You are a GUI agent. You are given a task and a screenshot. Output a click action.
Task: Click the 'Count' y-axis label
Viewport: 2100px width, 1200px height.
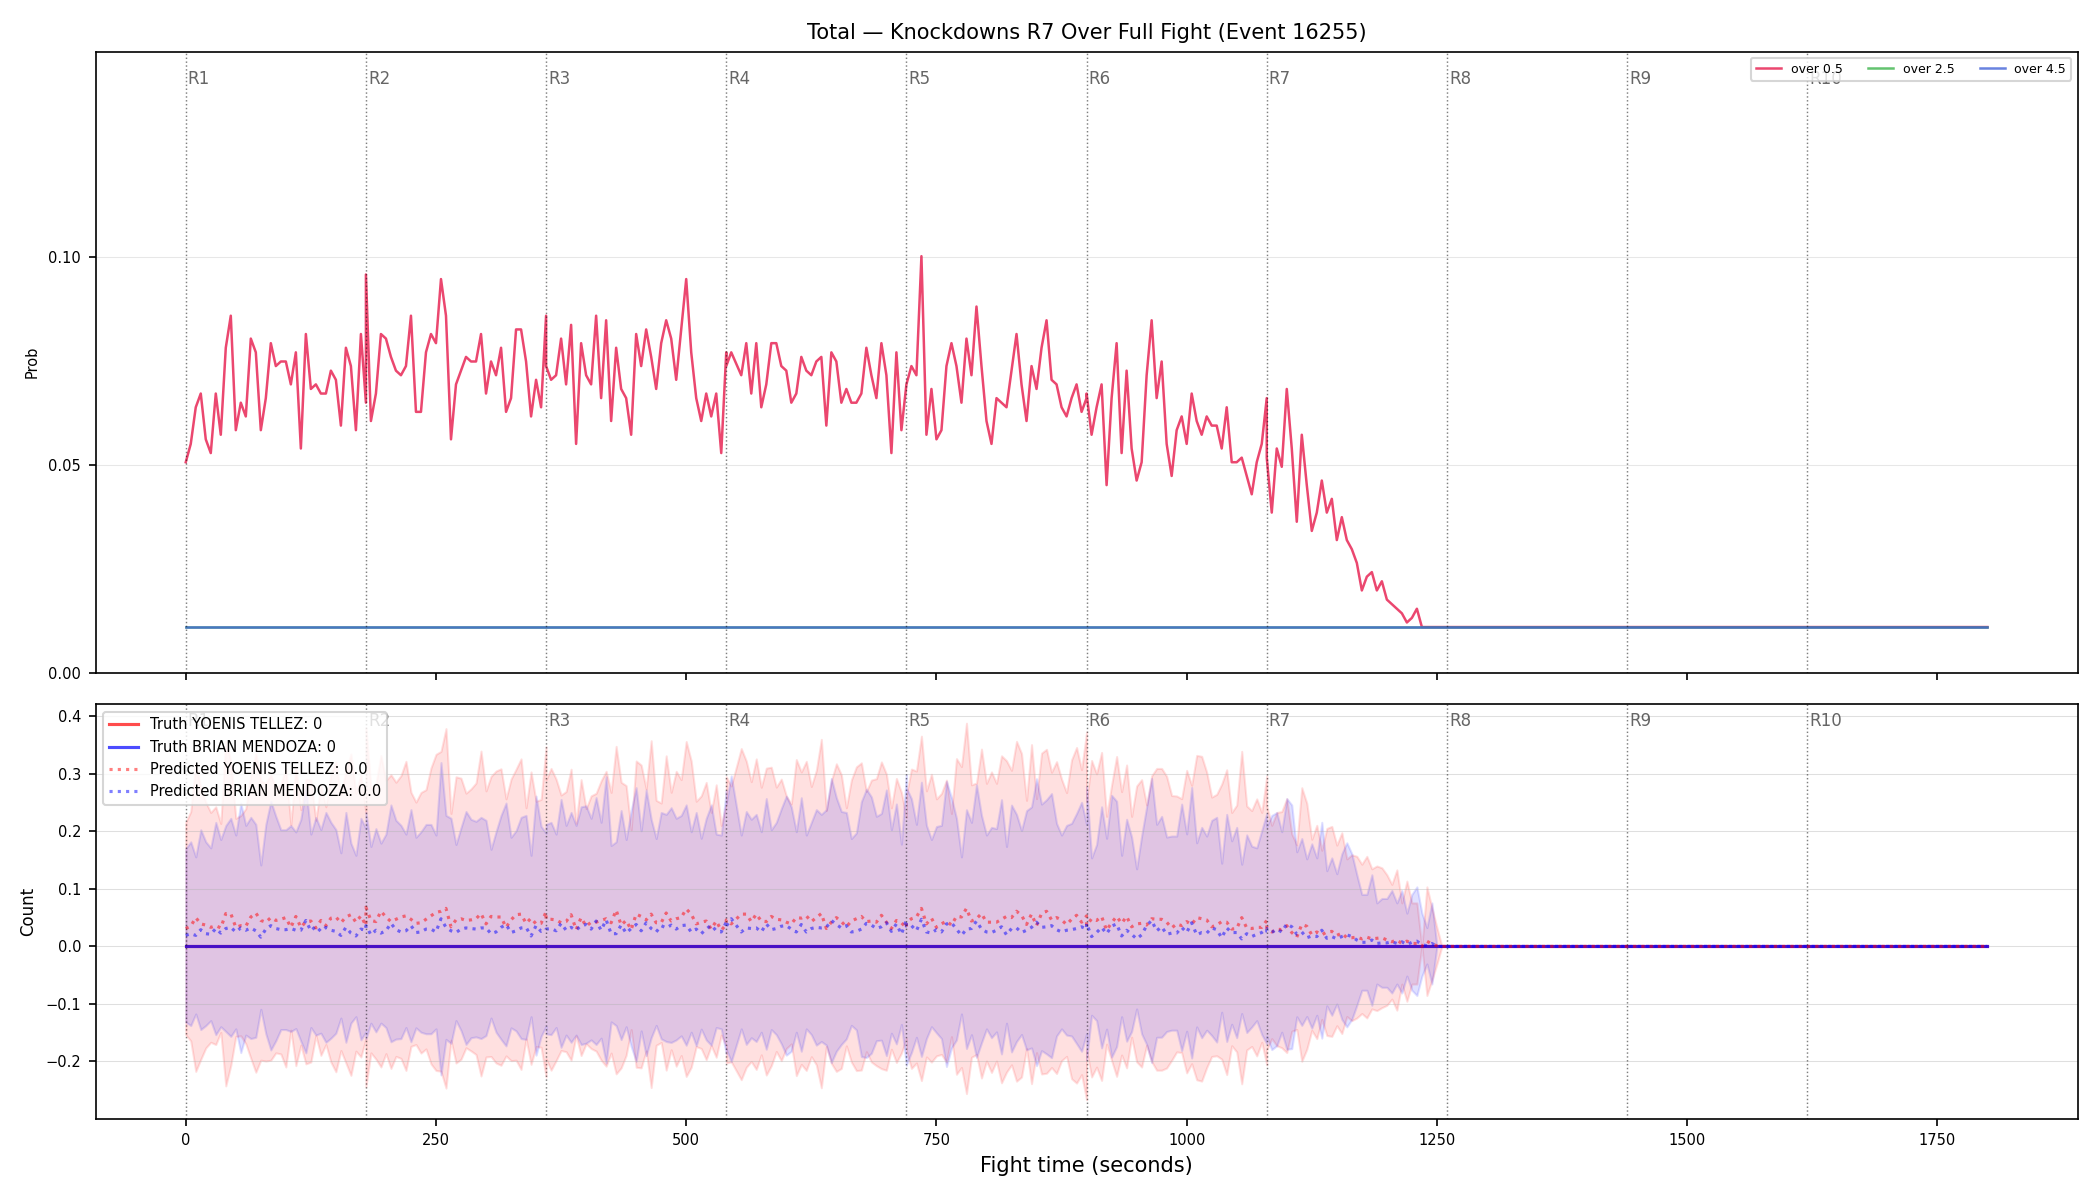click(27, 912)
